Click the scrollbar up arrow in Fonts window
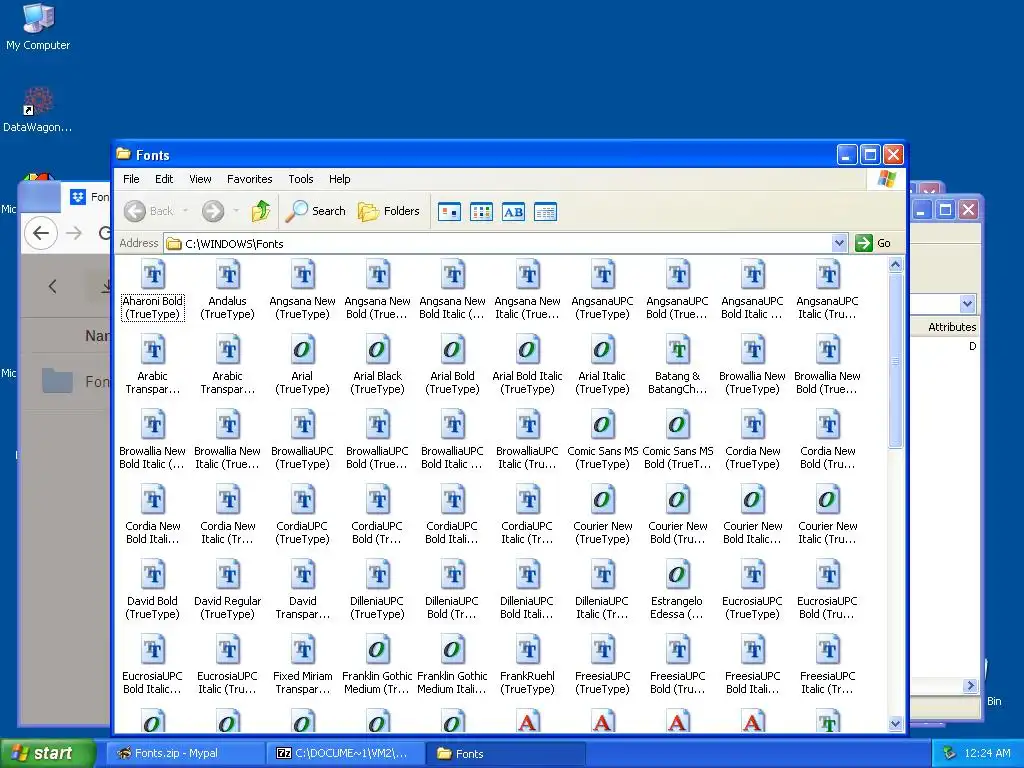Screen dimensions: 1024x768 [895, 264]
